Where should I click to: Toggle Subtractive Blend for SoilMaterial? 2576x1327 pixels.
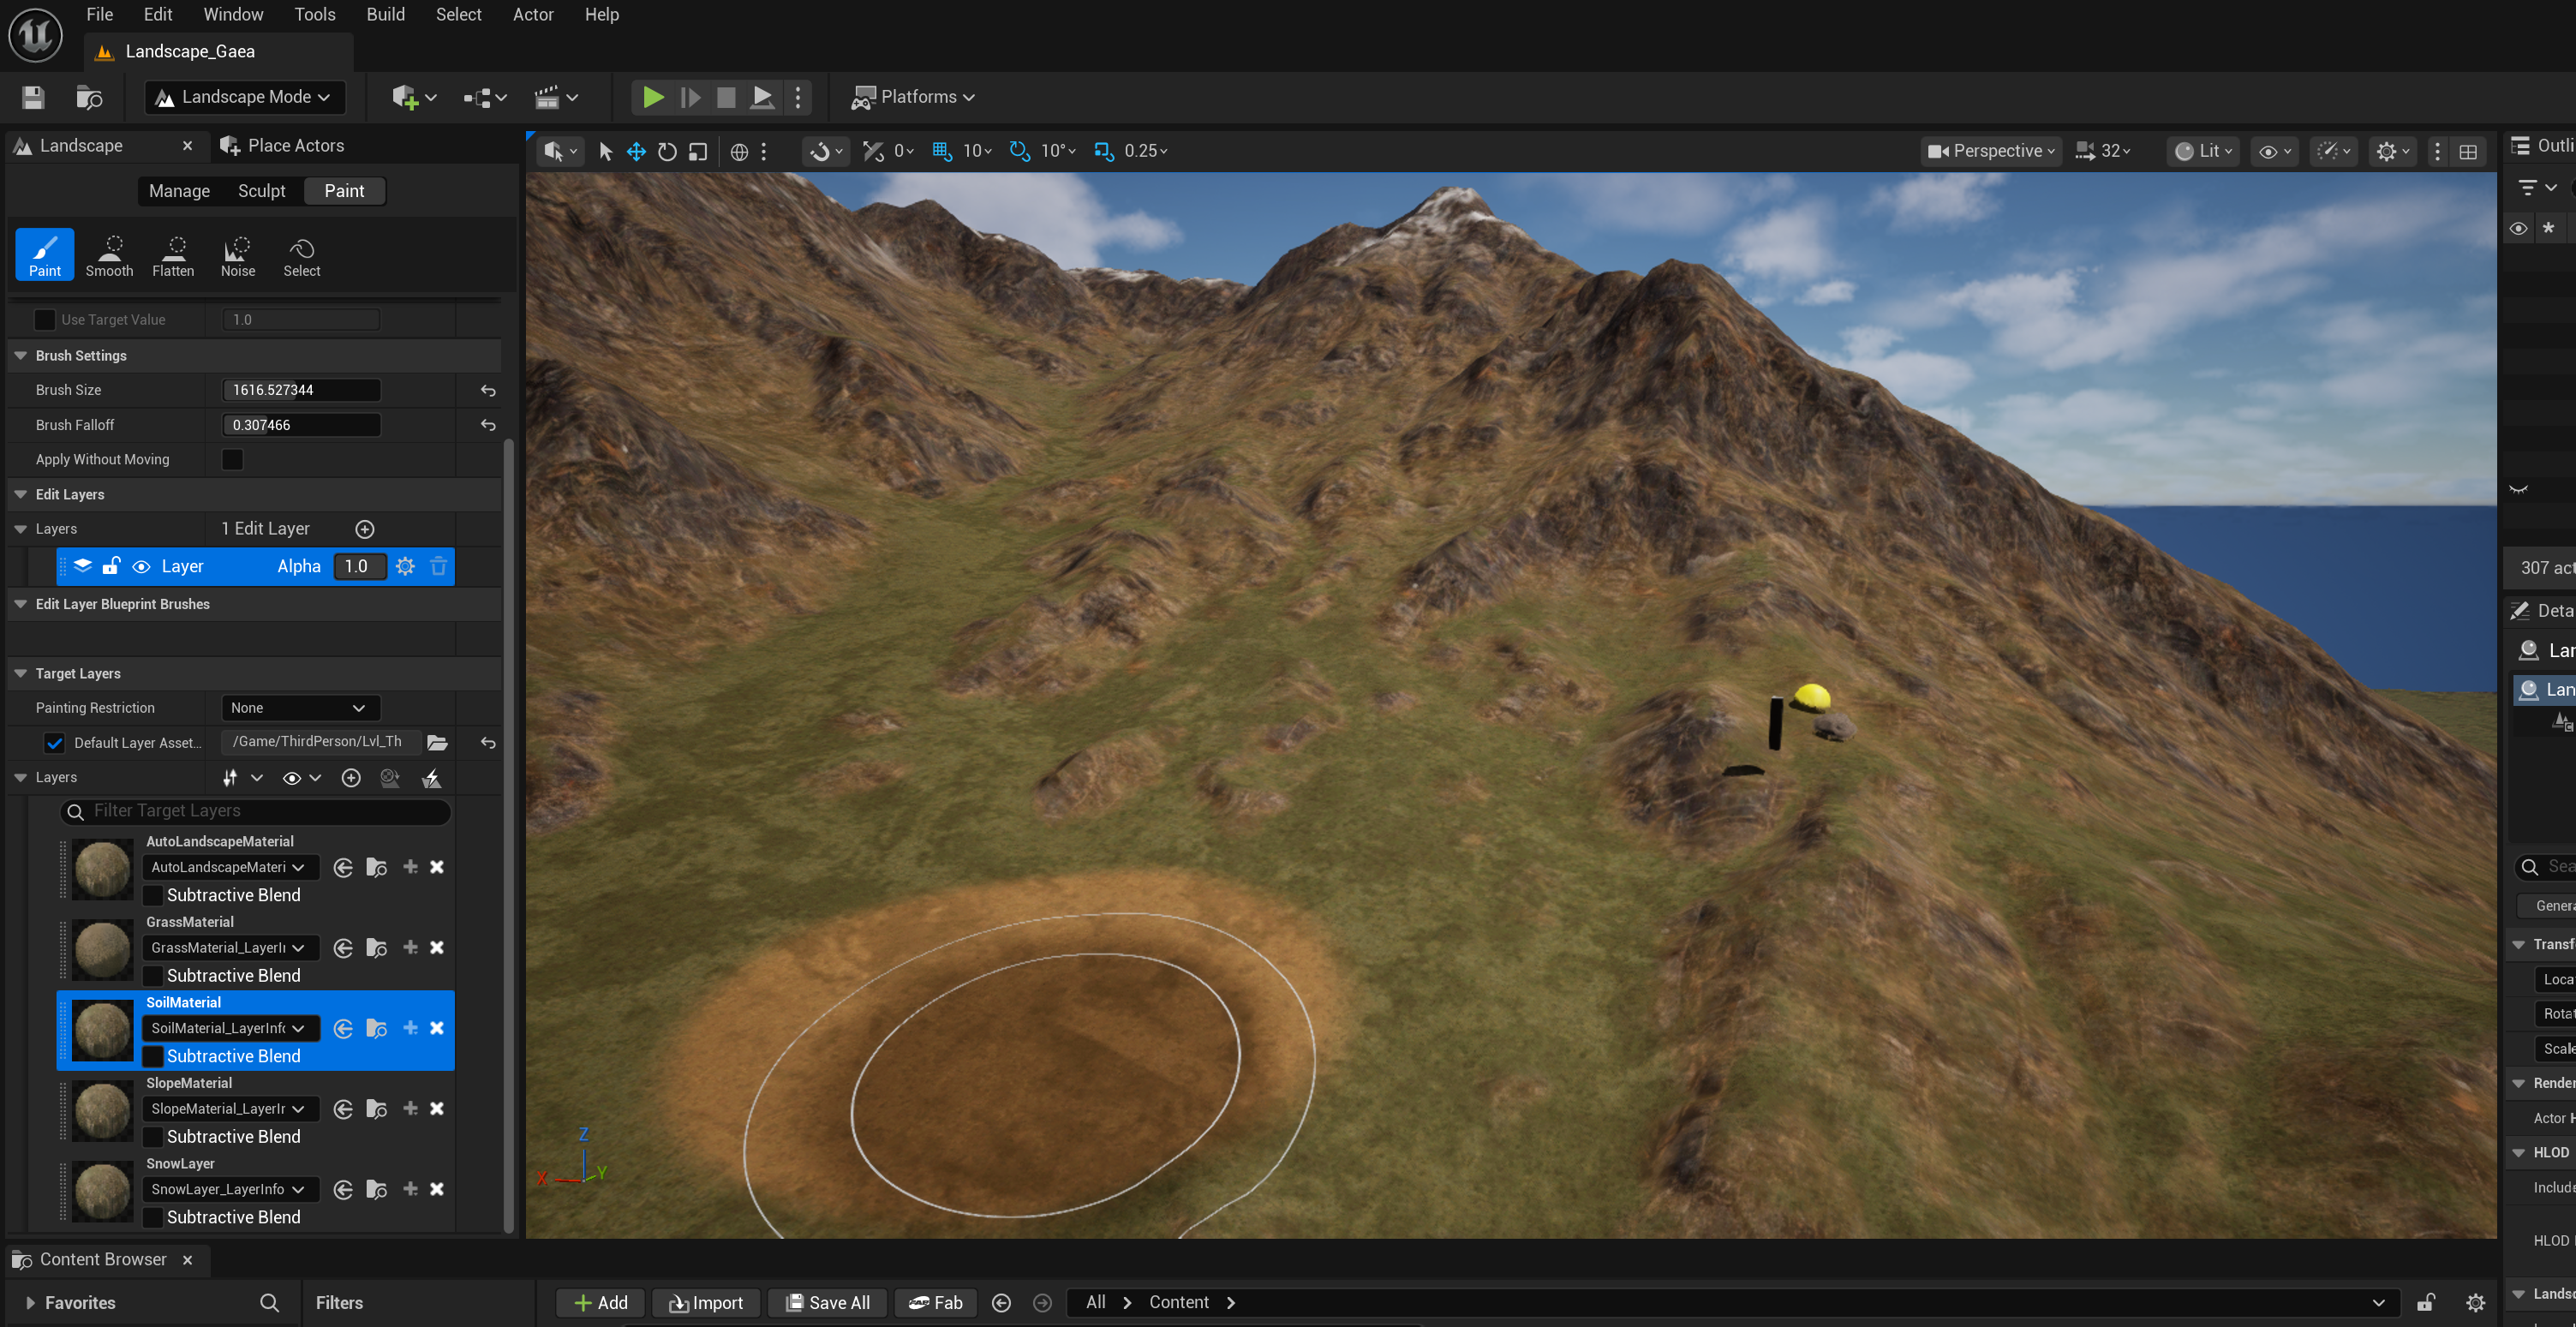(153, 1056)
